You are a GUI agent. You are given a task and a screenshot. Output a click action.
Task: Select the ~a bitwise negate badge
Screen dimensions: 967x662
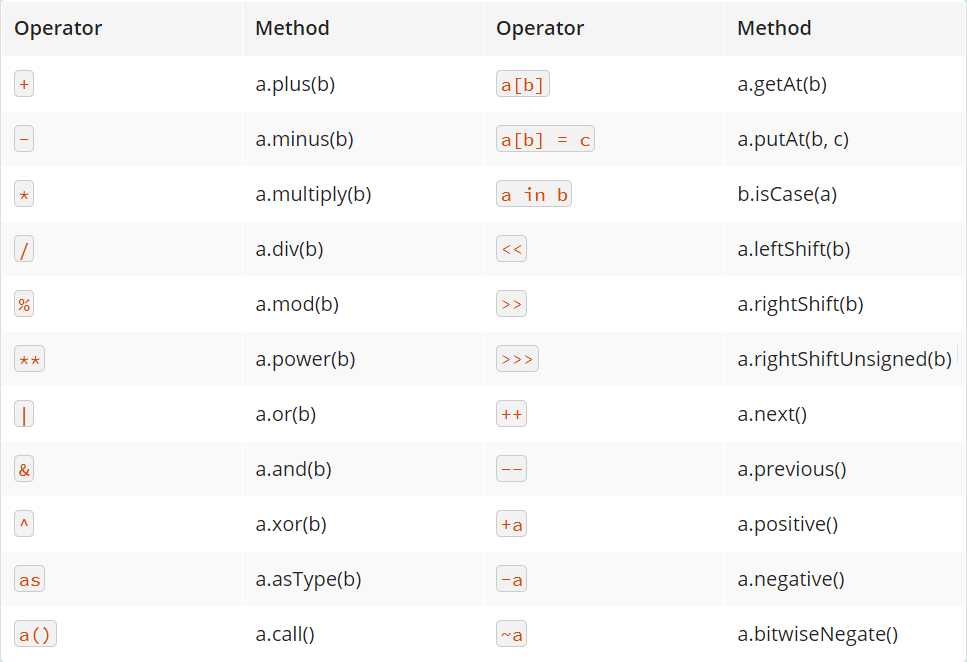pyautogui.click(x=511, y=634)
